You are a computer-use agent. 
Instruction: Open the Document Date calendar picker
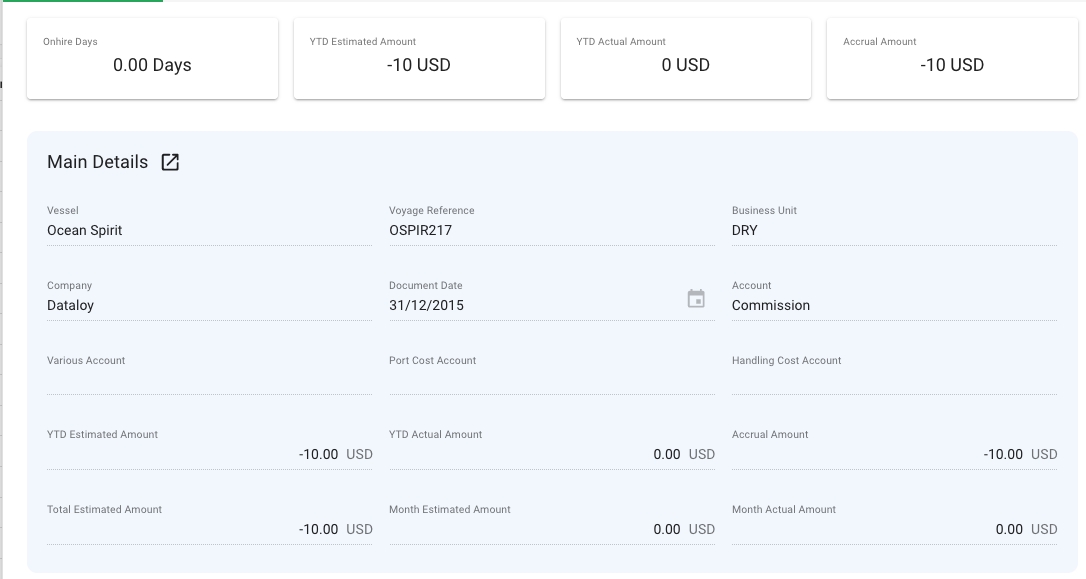tap(696, 299)
